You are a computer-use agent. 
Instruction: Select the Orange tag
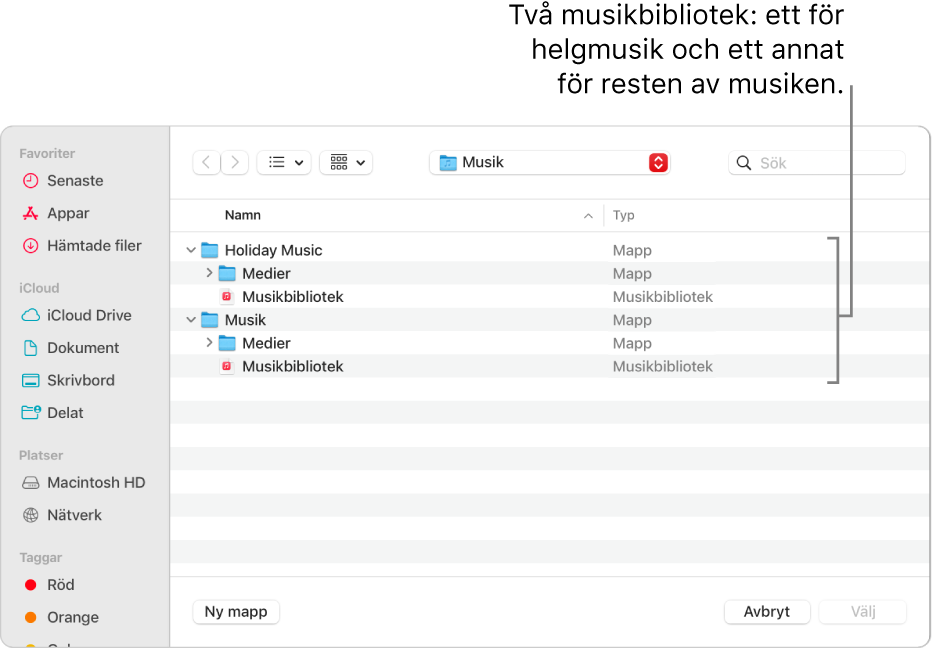tap(71, 617)
